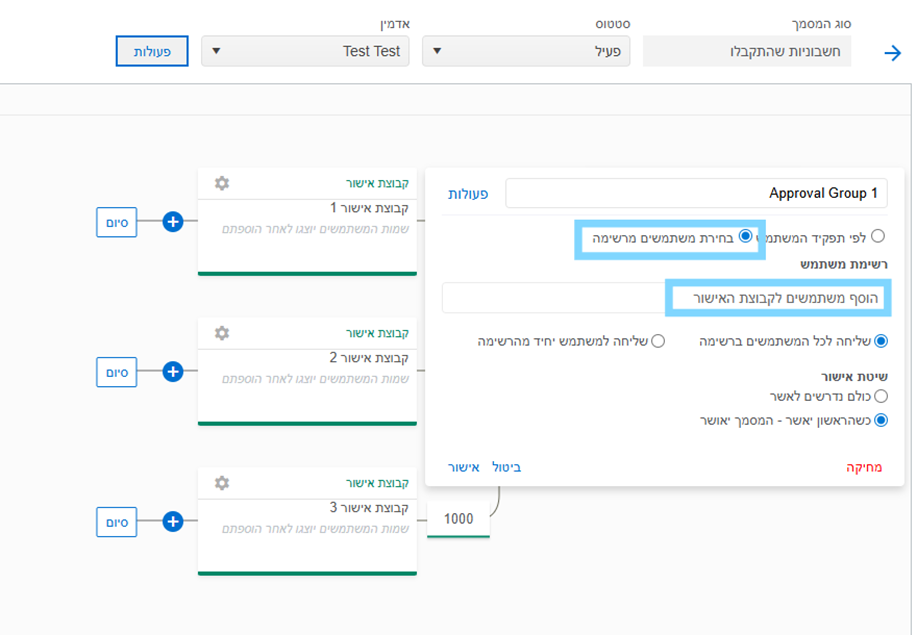This screenshot has height=635, width=917.
Task: Open the סטטוס dropdown showing פעיל
Action: pos(526,51)
